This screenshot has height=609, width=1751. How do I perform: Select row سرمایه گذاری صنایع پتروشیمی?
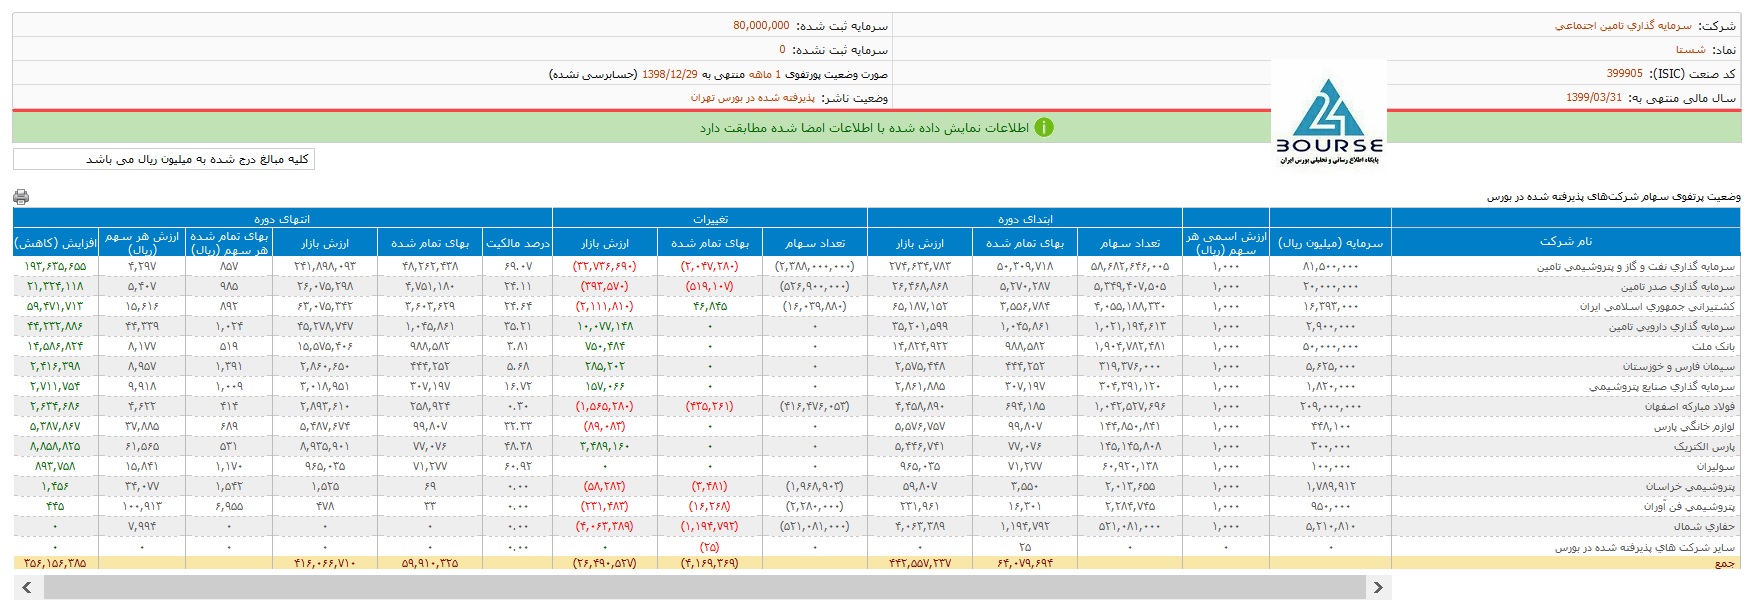(1662, 387)
